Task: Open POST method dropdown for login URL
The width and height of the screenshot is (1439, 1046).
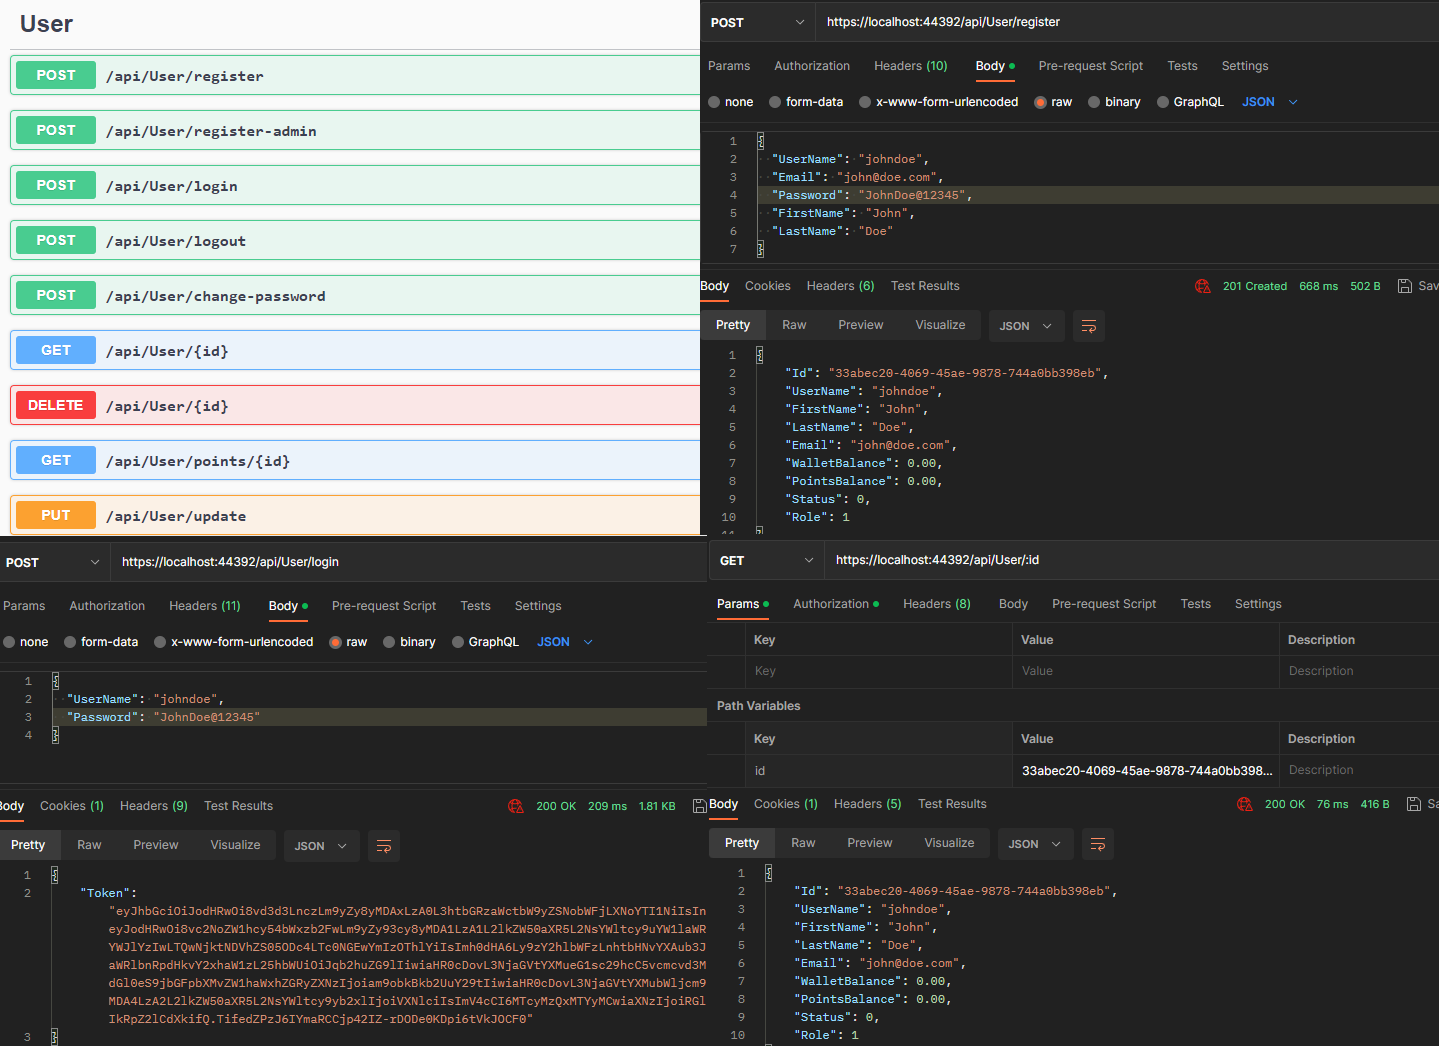Action: [54, 562]
